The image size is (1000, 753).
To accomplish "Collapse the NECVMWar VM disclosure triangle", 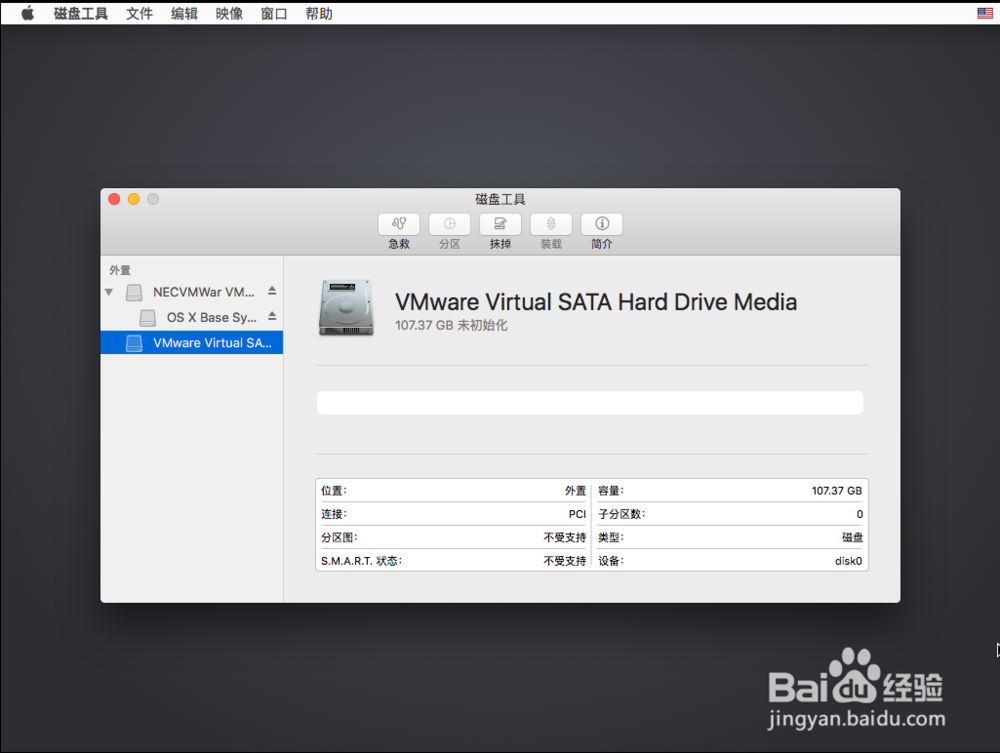I will pos(109,292).
